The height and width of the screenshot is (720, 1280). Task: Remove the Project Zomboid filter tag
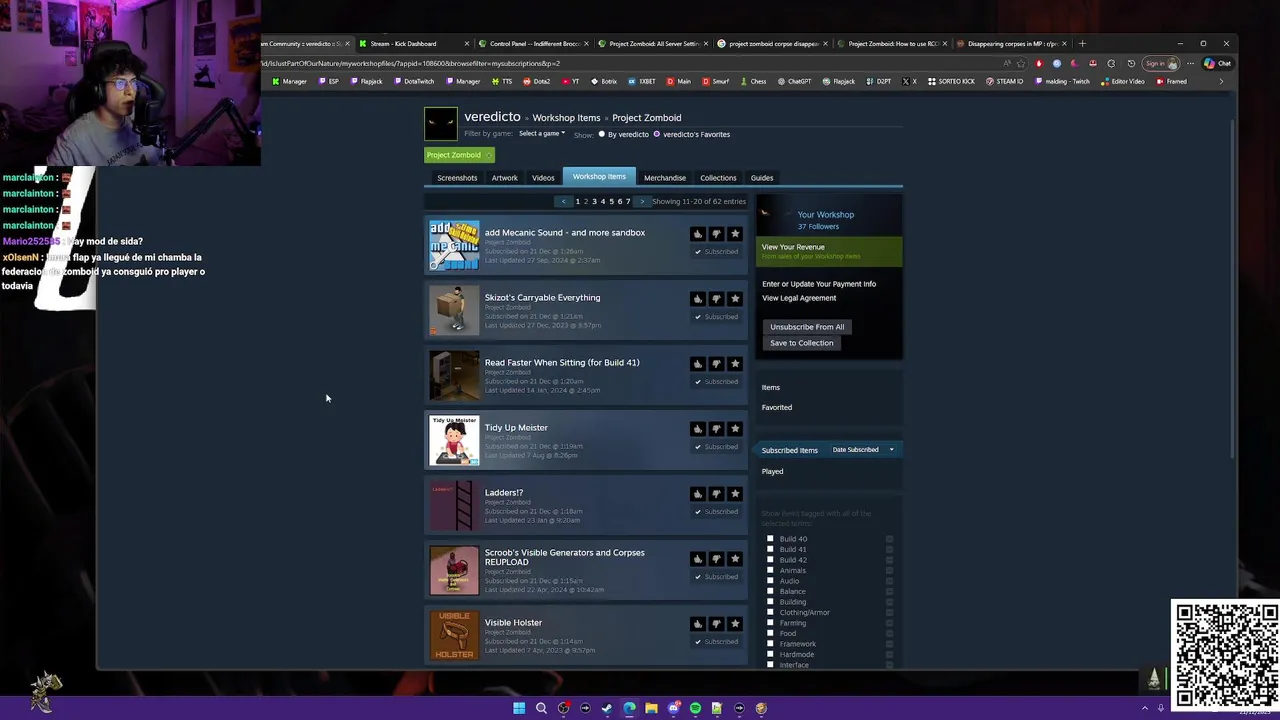(x=488, y=155)
